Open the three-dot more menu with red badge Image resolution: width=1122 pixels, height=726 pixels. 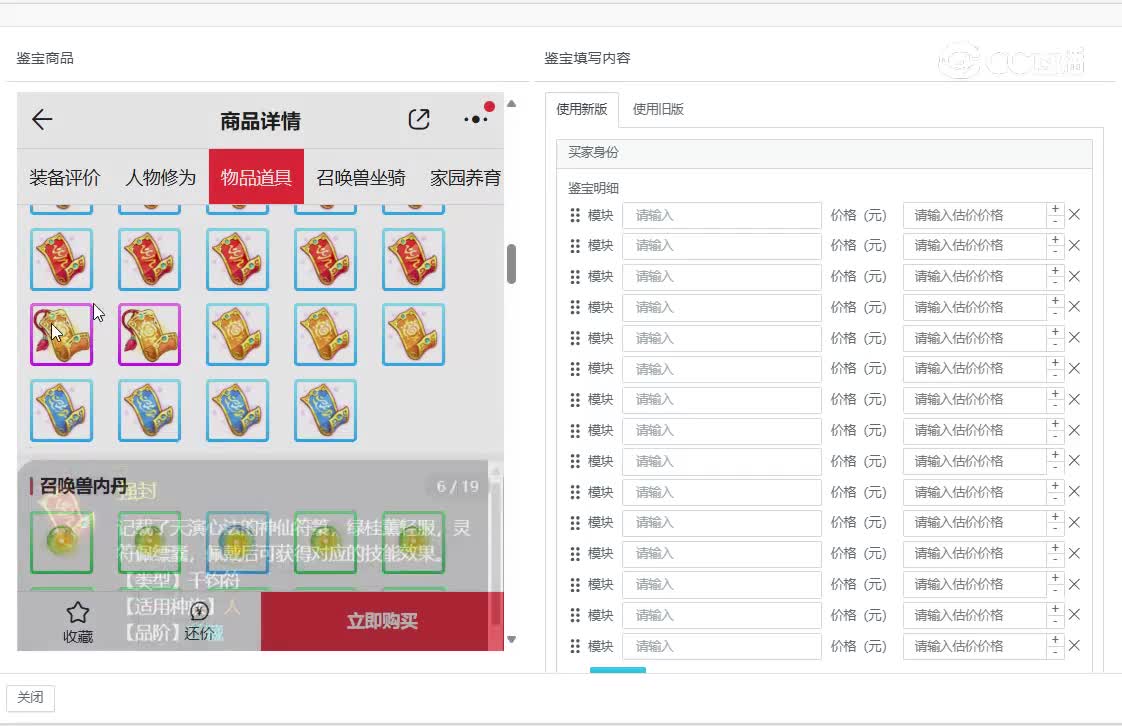pyautogui.click(x=476, y=119)
